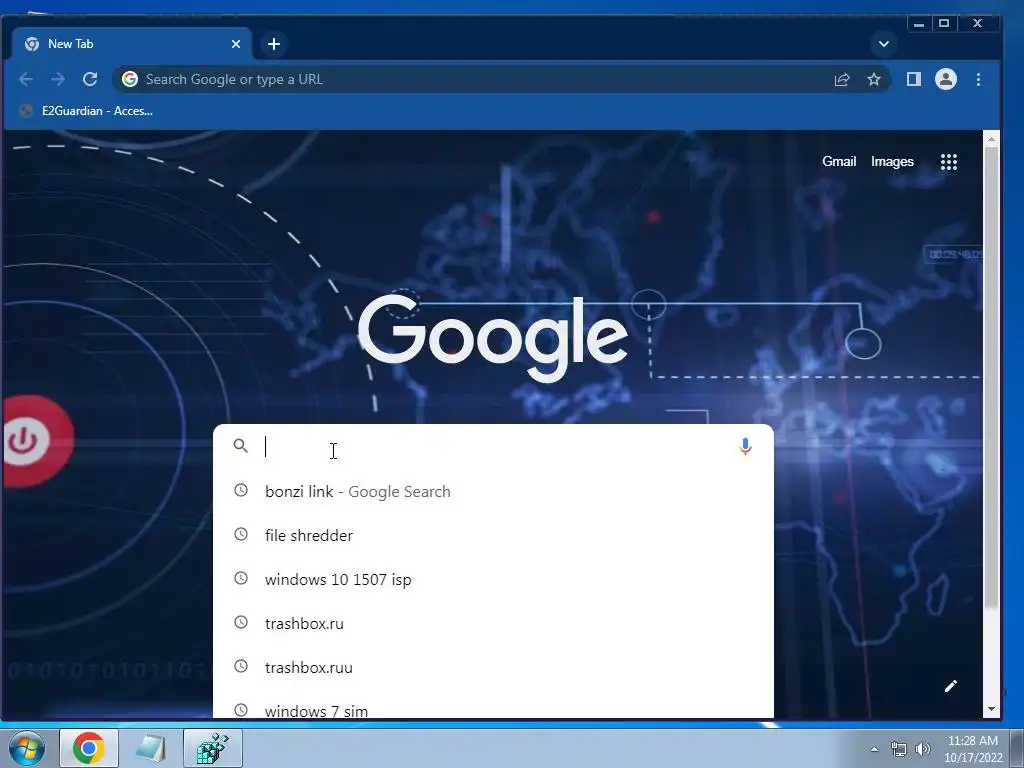The width and height of the screenshot is (1024, 768).
Task: Choose the 'file shredder' suggestion
Action: pyautogui.click(x=493, y=536)
